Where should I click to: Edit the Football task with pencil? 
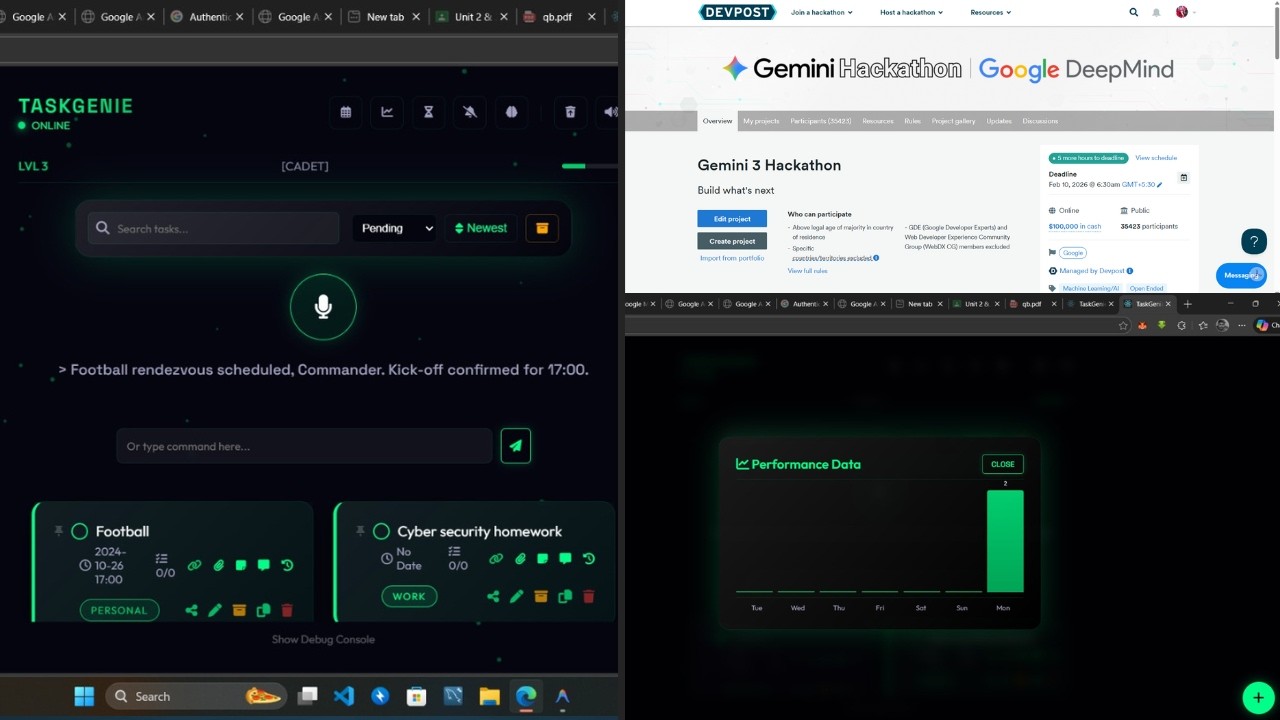pyautogui.click(x=215, y=610)
